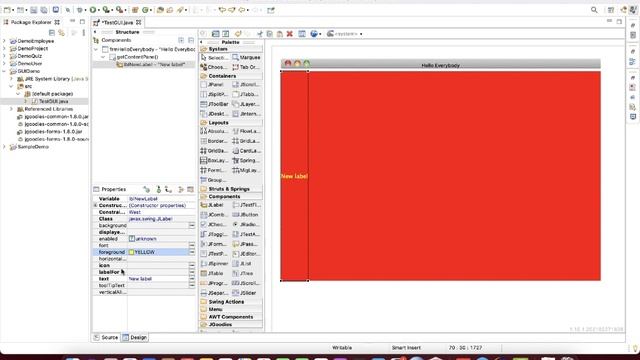This screenshot has width=640, height=360.
Task: Switch to the Source tab
Action: [106, 338]
